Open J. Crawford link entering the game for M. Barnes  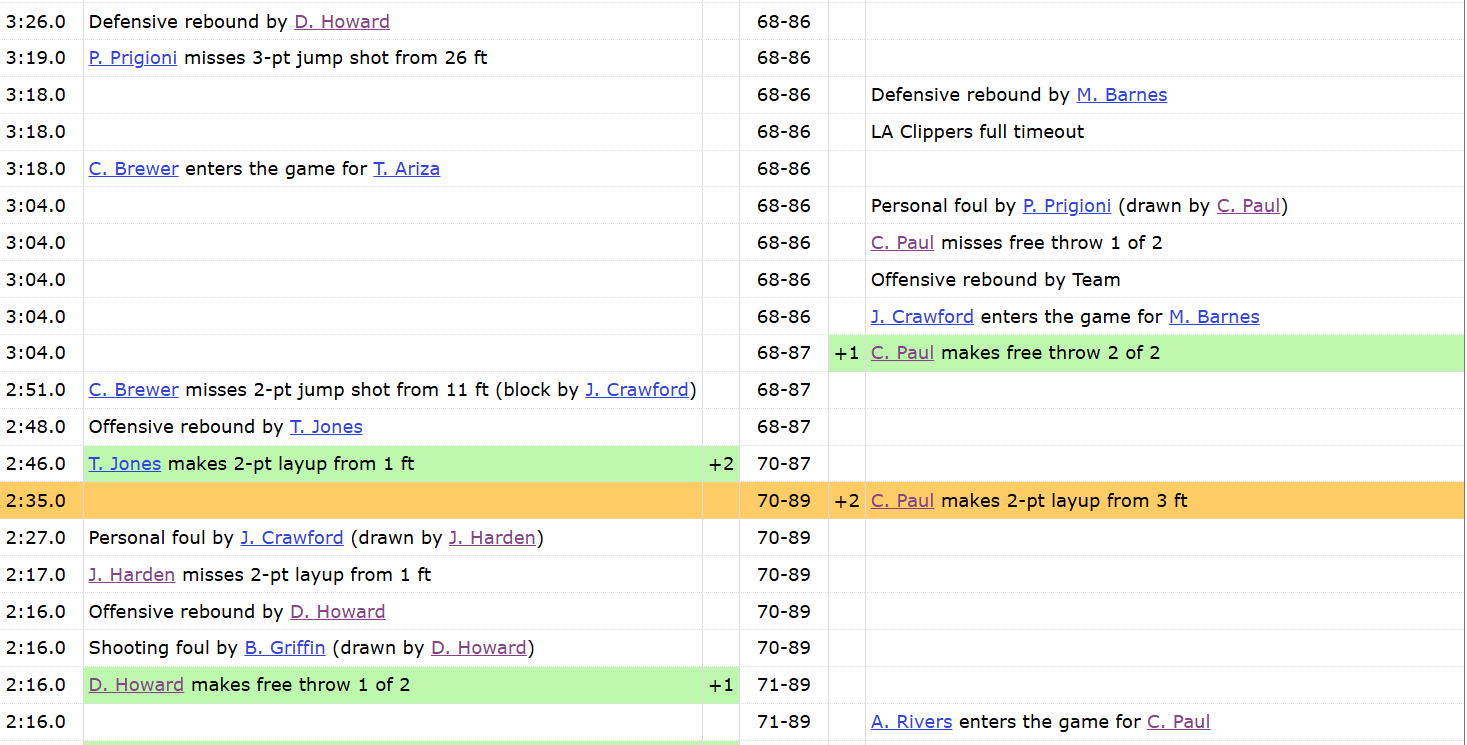pyautogui.click(x=922, y=317)
